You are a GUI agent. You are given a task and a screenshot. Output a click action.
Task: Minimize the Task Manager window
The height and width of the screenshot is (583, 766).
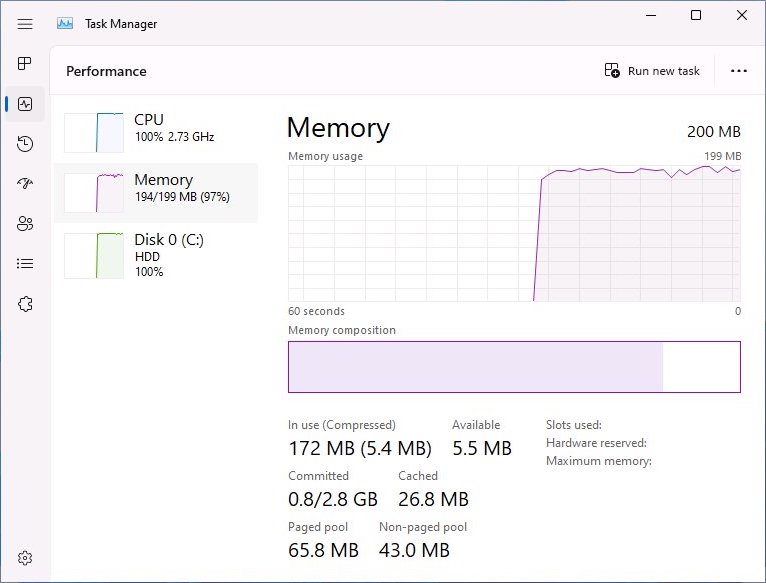click(x=651, y=15)
